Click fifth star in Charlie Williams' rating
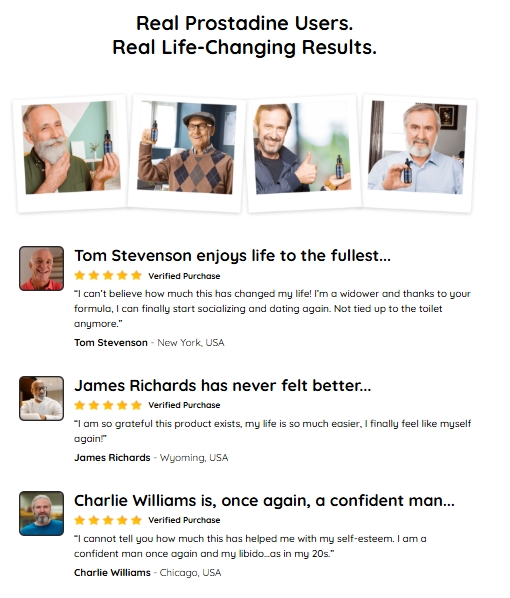 click(136, 520)
